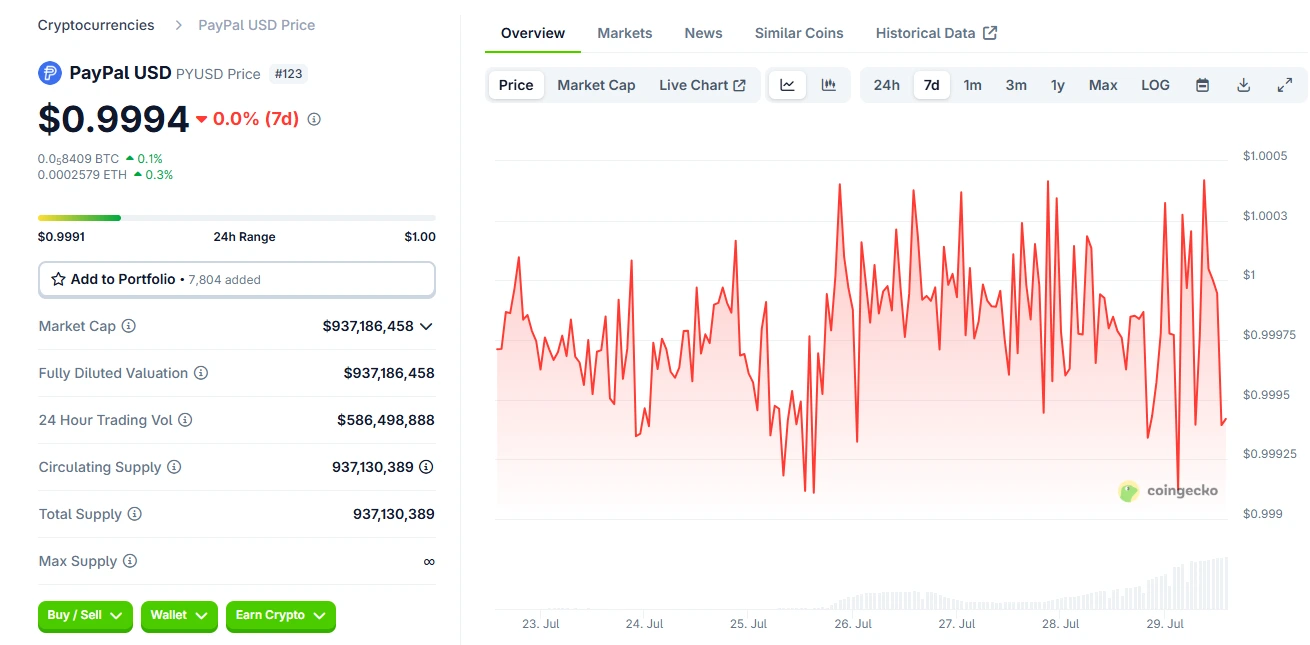Open the calendar date range picker
This screenshot has width=1310, height=645.
coord(1202,85)
